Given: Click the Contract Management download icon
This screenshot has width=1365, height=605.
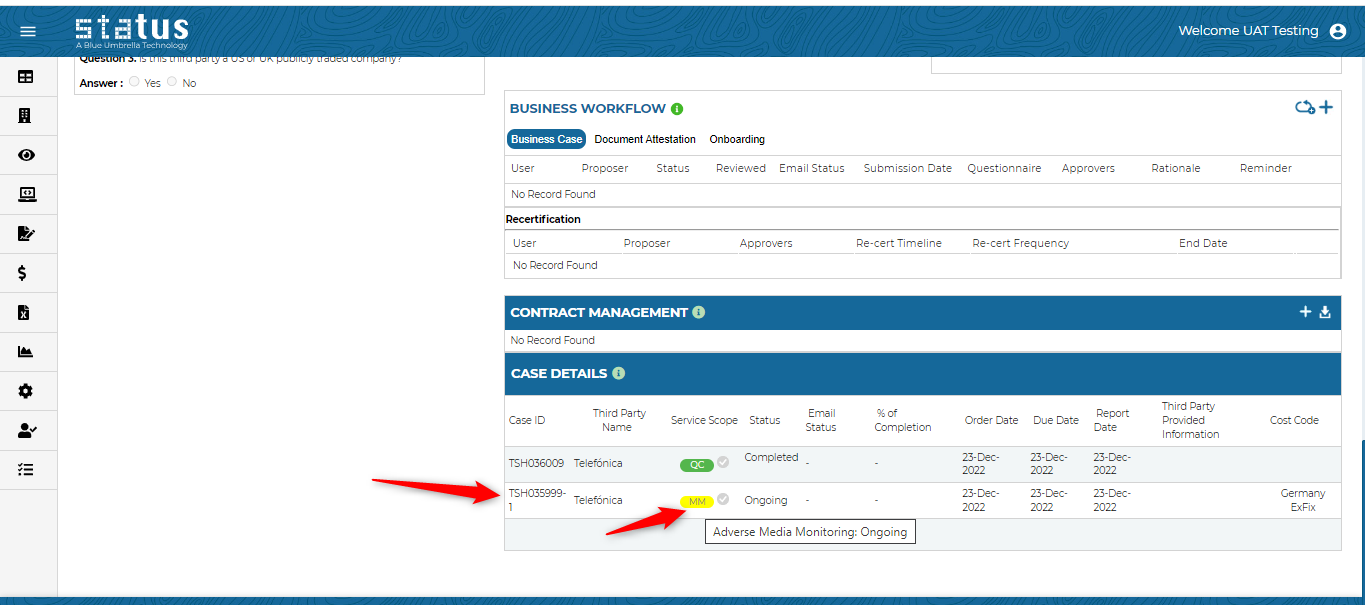Looking at the screenshot, I should (x=1325, y=312).
